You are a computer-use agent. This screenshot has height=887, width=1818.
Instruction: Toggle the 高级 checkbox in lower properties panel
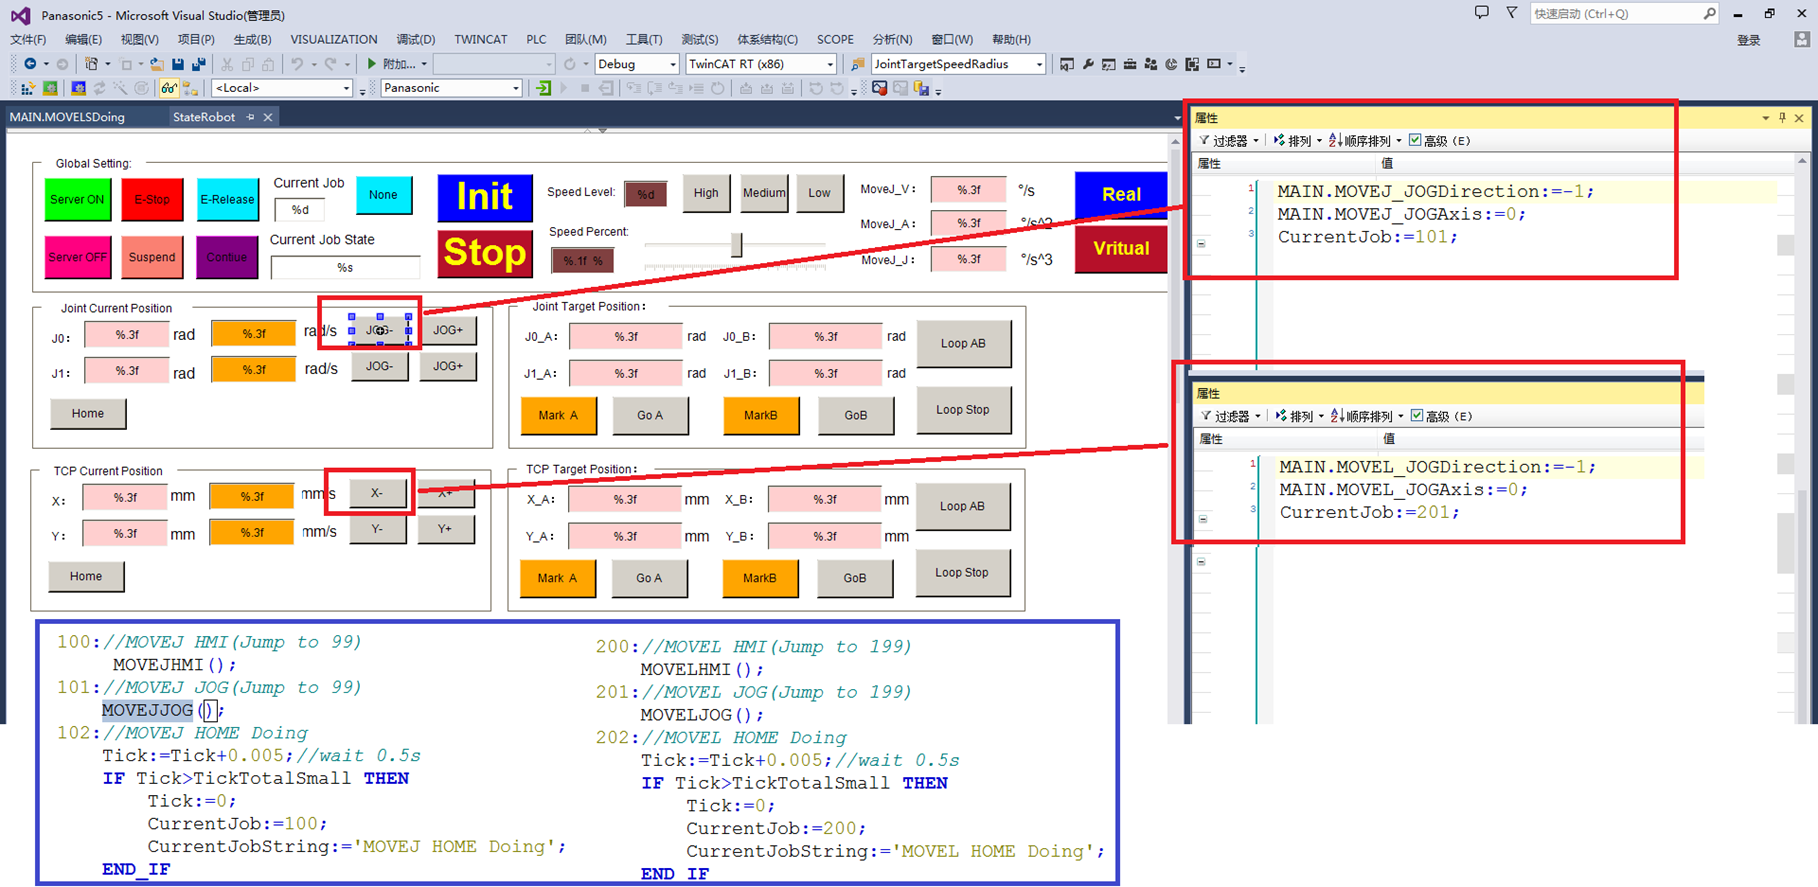1417,416
